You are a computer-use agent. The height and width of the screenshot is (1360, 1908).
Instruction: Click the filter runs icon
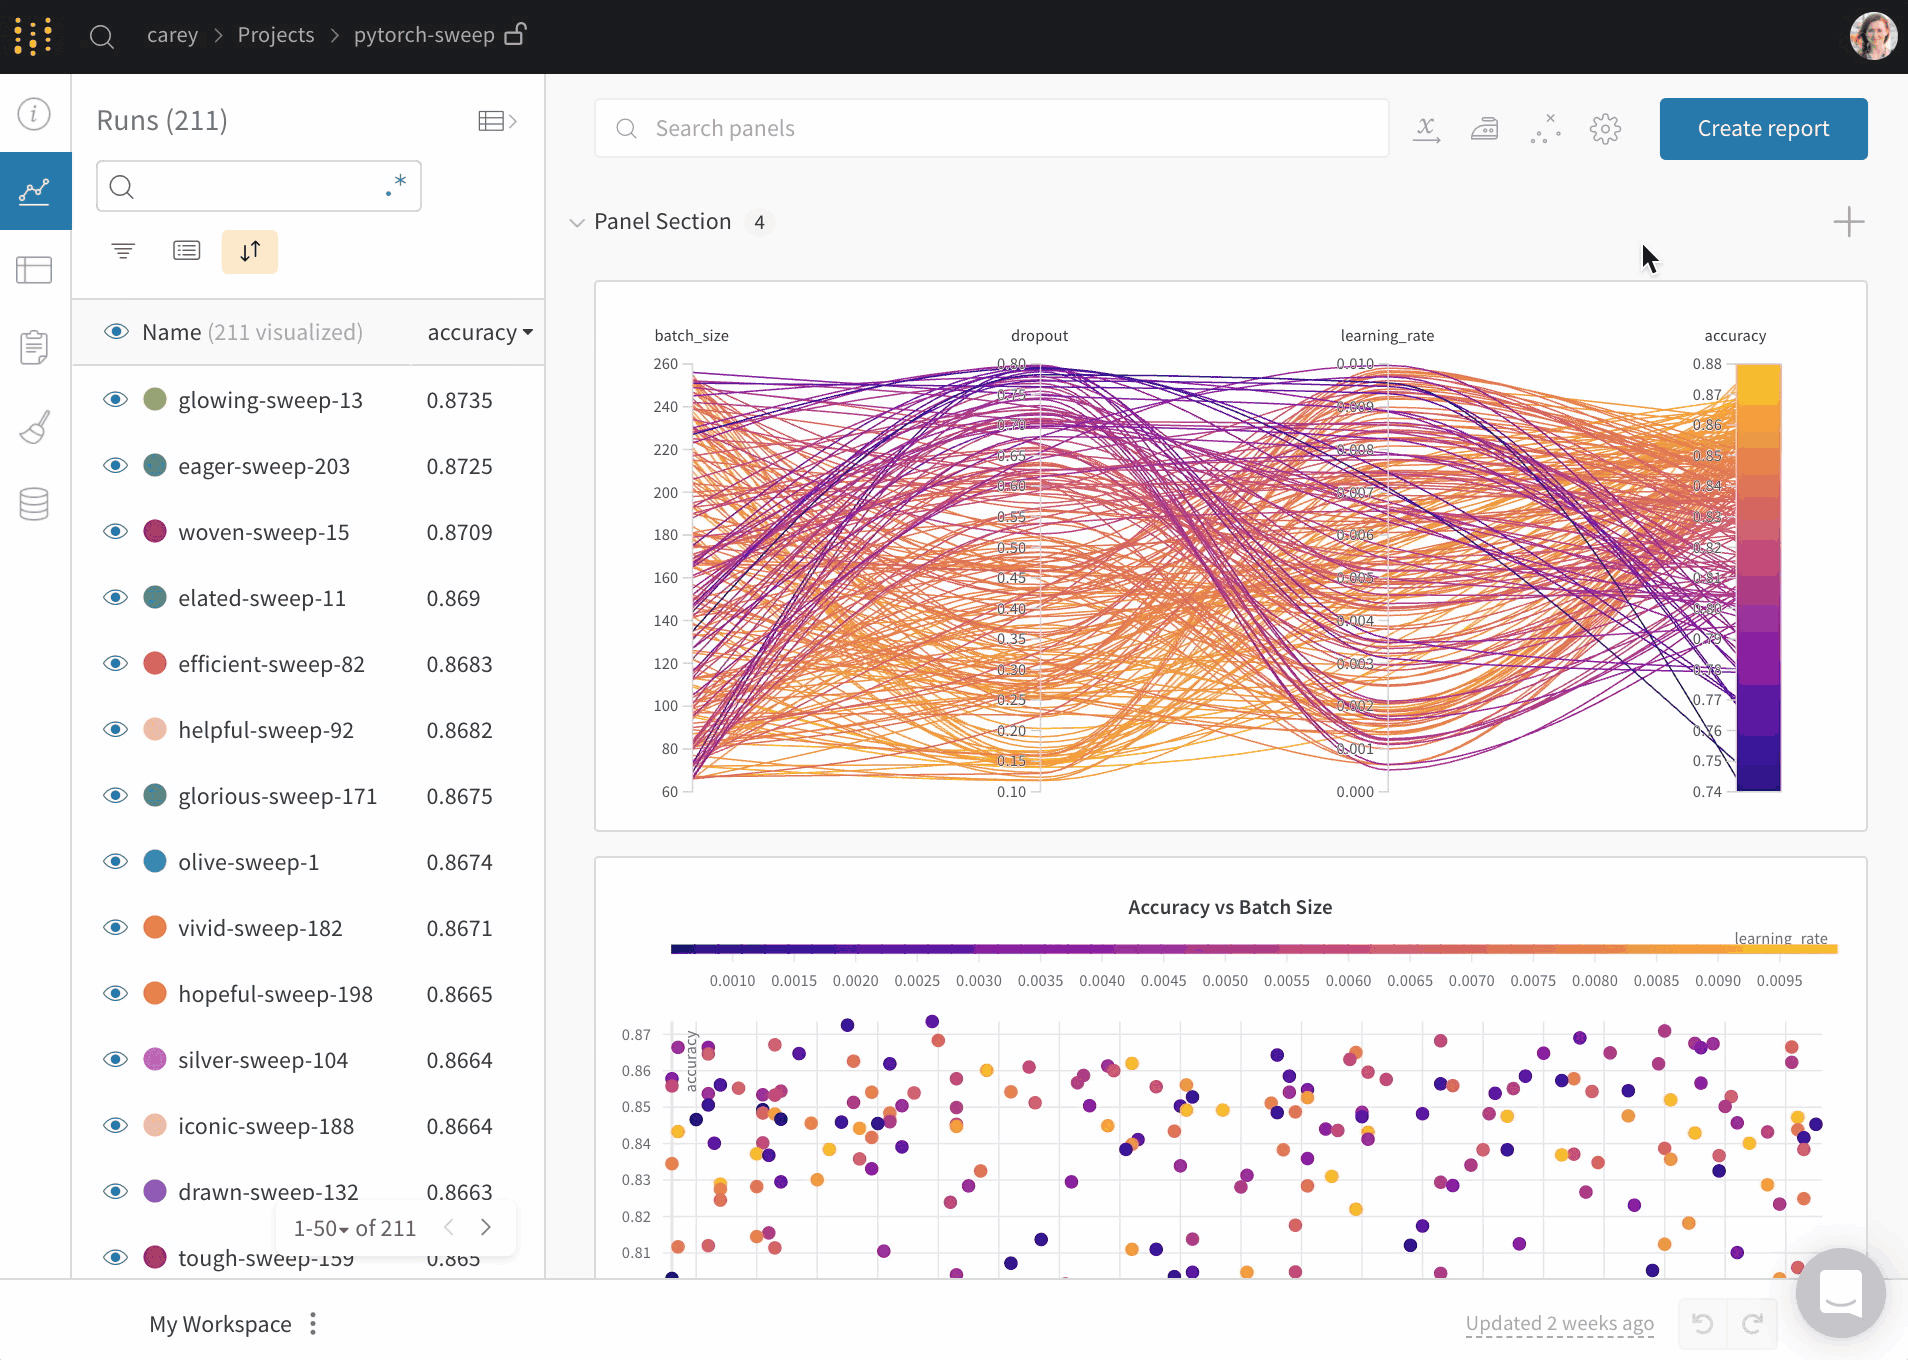[x=123, y=251]
